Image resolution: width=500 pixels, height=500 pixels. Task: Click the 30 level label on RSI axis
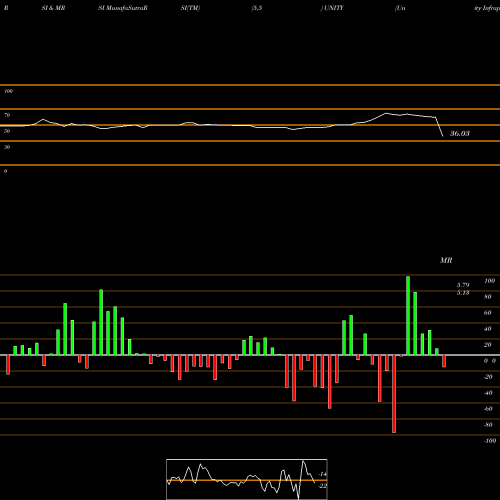7,147
